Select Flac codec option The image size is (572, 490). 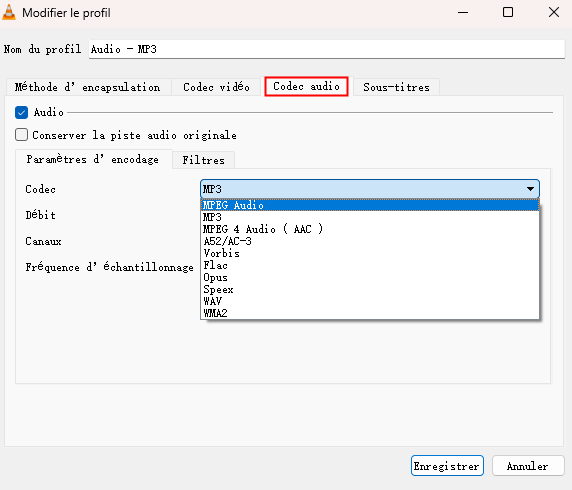tap(370, 265)
